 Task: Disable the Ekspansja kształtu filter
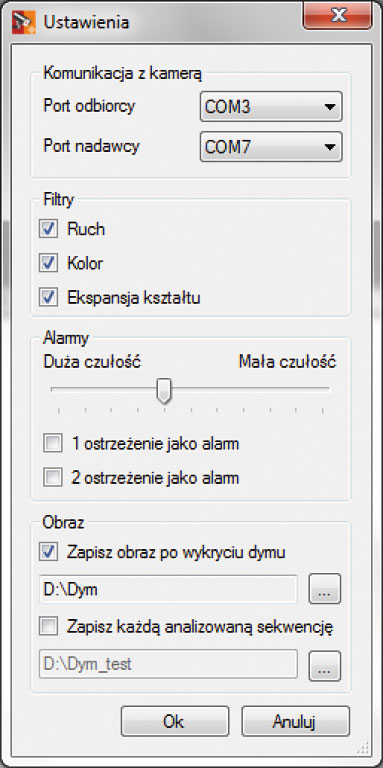[48, 298]
